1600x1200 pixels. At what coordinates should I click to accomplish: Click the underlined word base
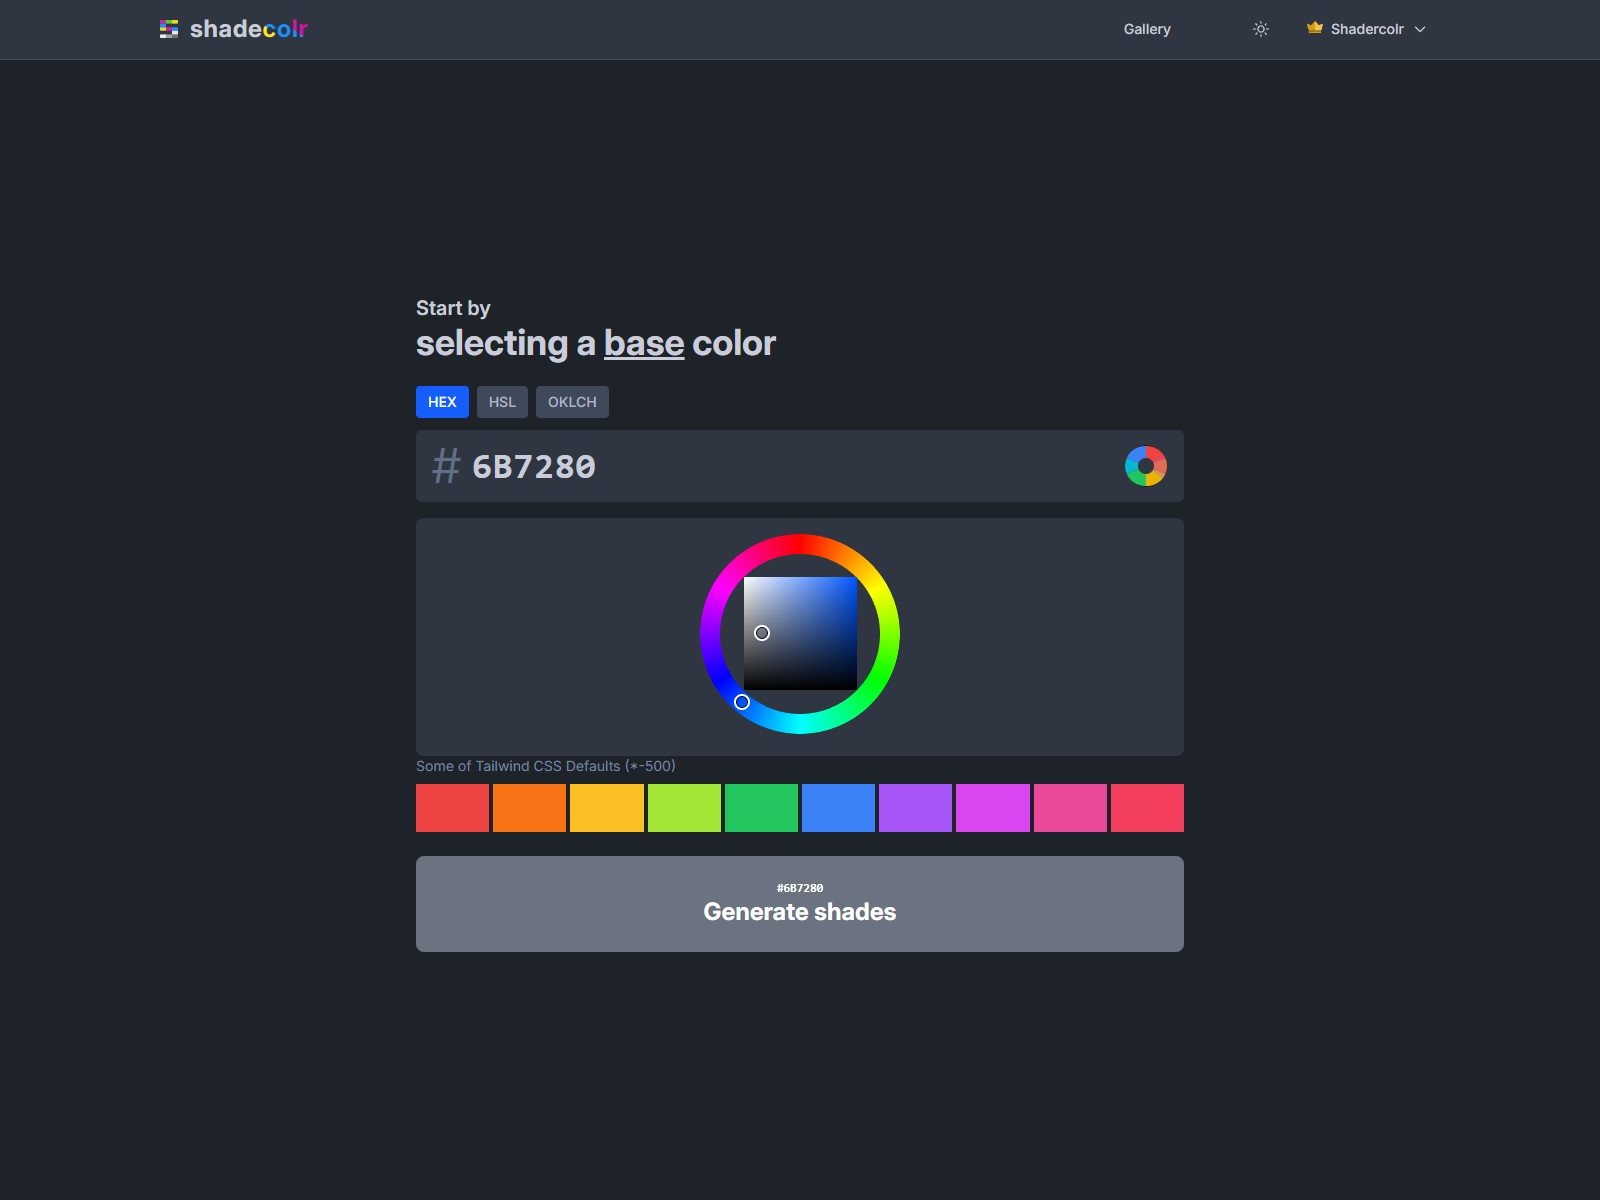(643, 343)
